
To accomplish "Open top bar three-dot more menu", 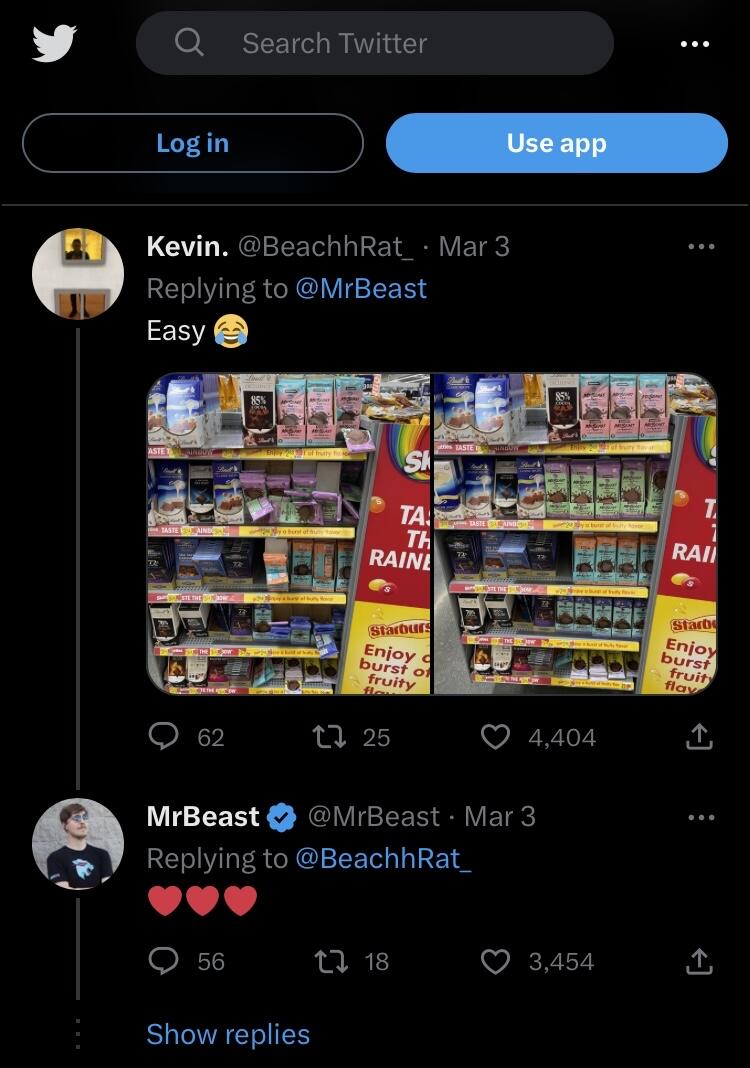I will click(694, 44).
